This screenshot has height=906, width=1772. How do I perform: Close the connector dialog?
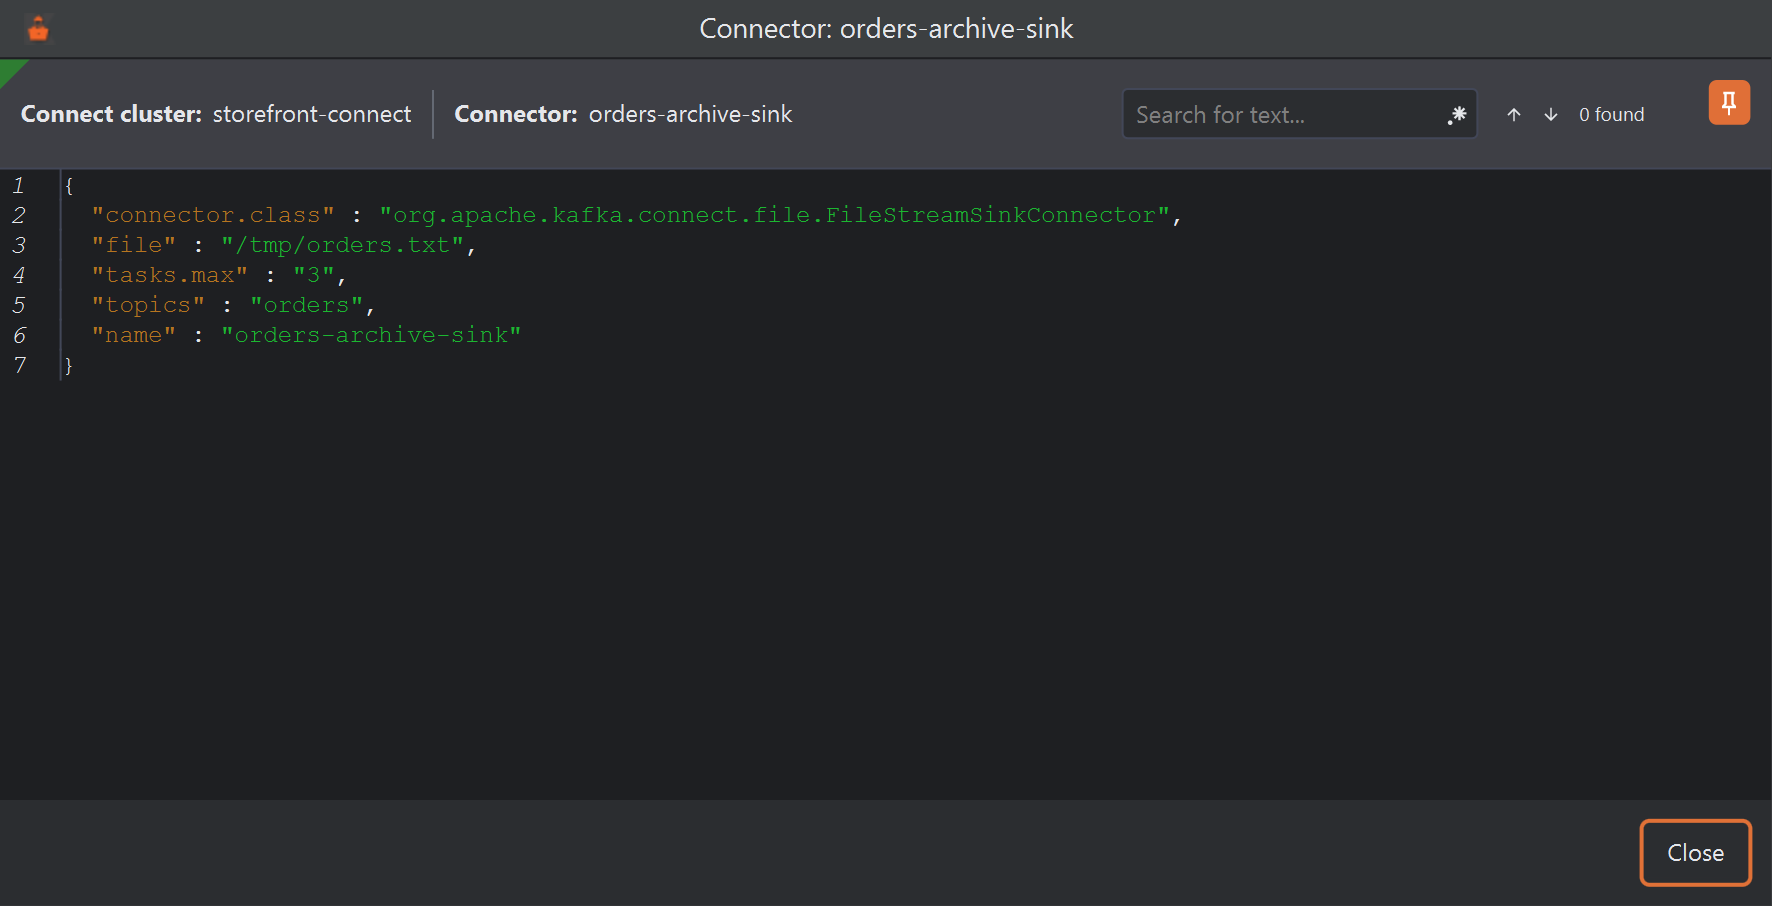(1695, 853)
